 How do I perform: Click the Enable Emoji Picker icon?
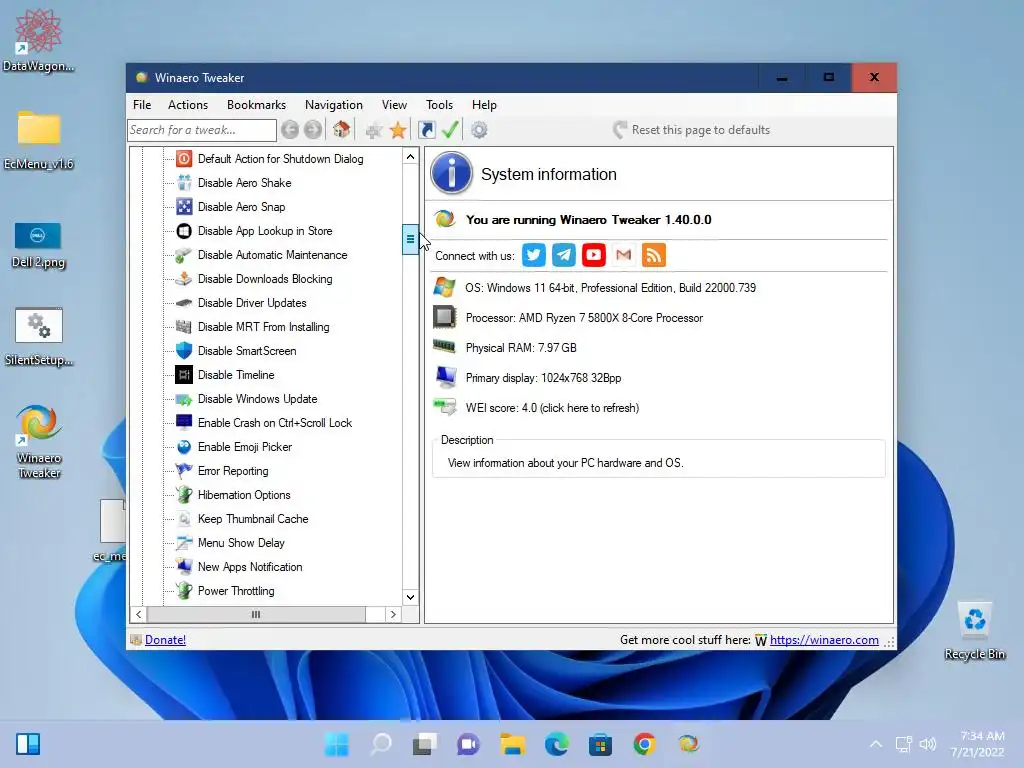[x=184, y=447]
